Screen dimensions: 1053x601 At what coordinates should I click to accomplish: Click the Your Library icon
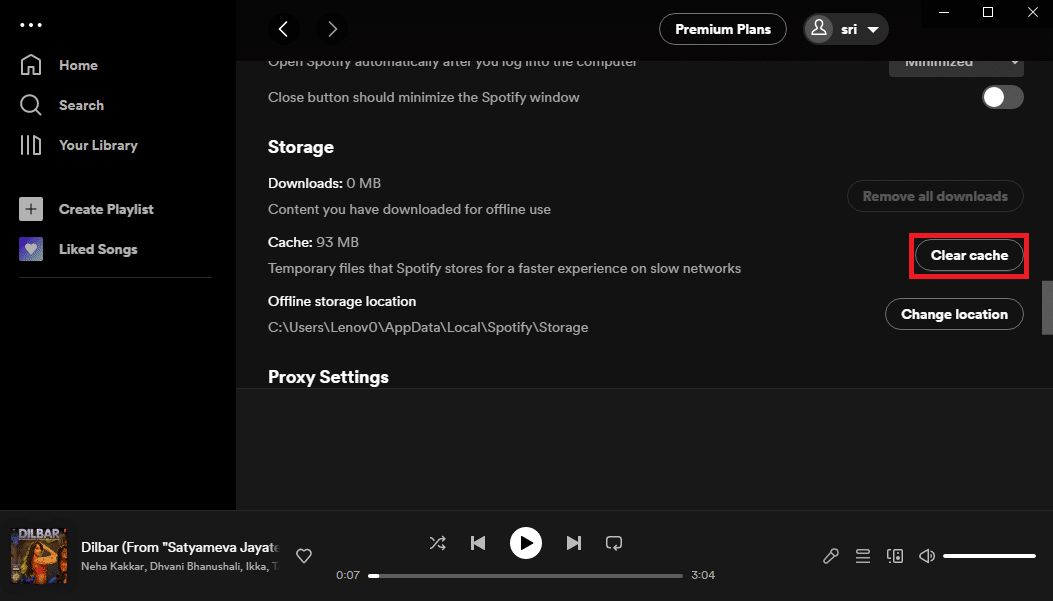pos(31,145)
